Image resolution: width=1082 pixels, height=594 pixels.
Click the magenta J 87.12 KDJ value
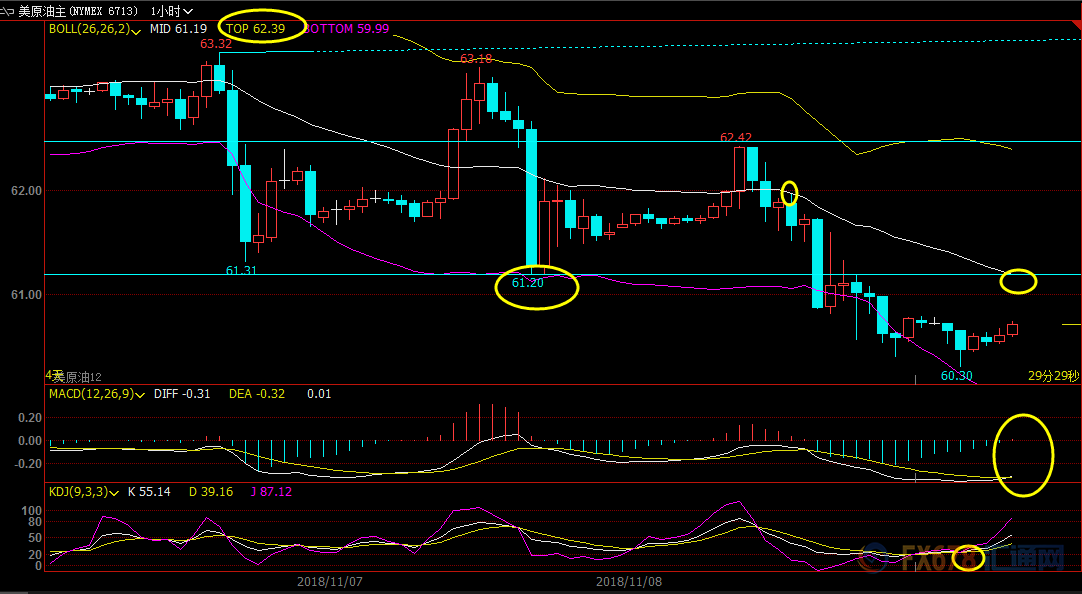[x=273, y=492]
